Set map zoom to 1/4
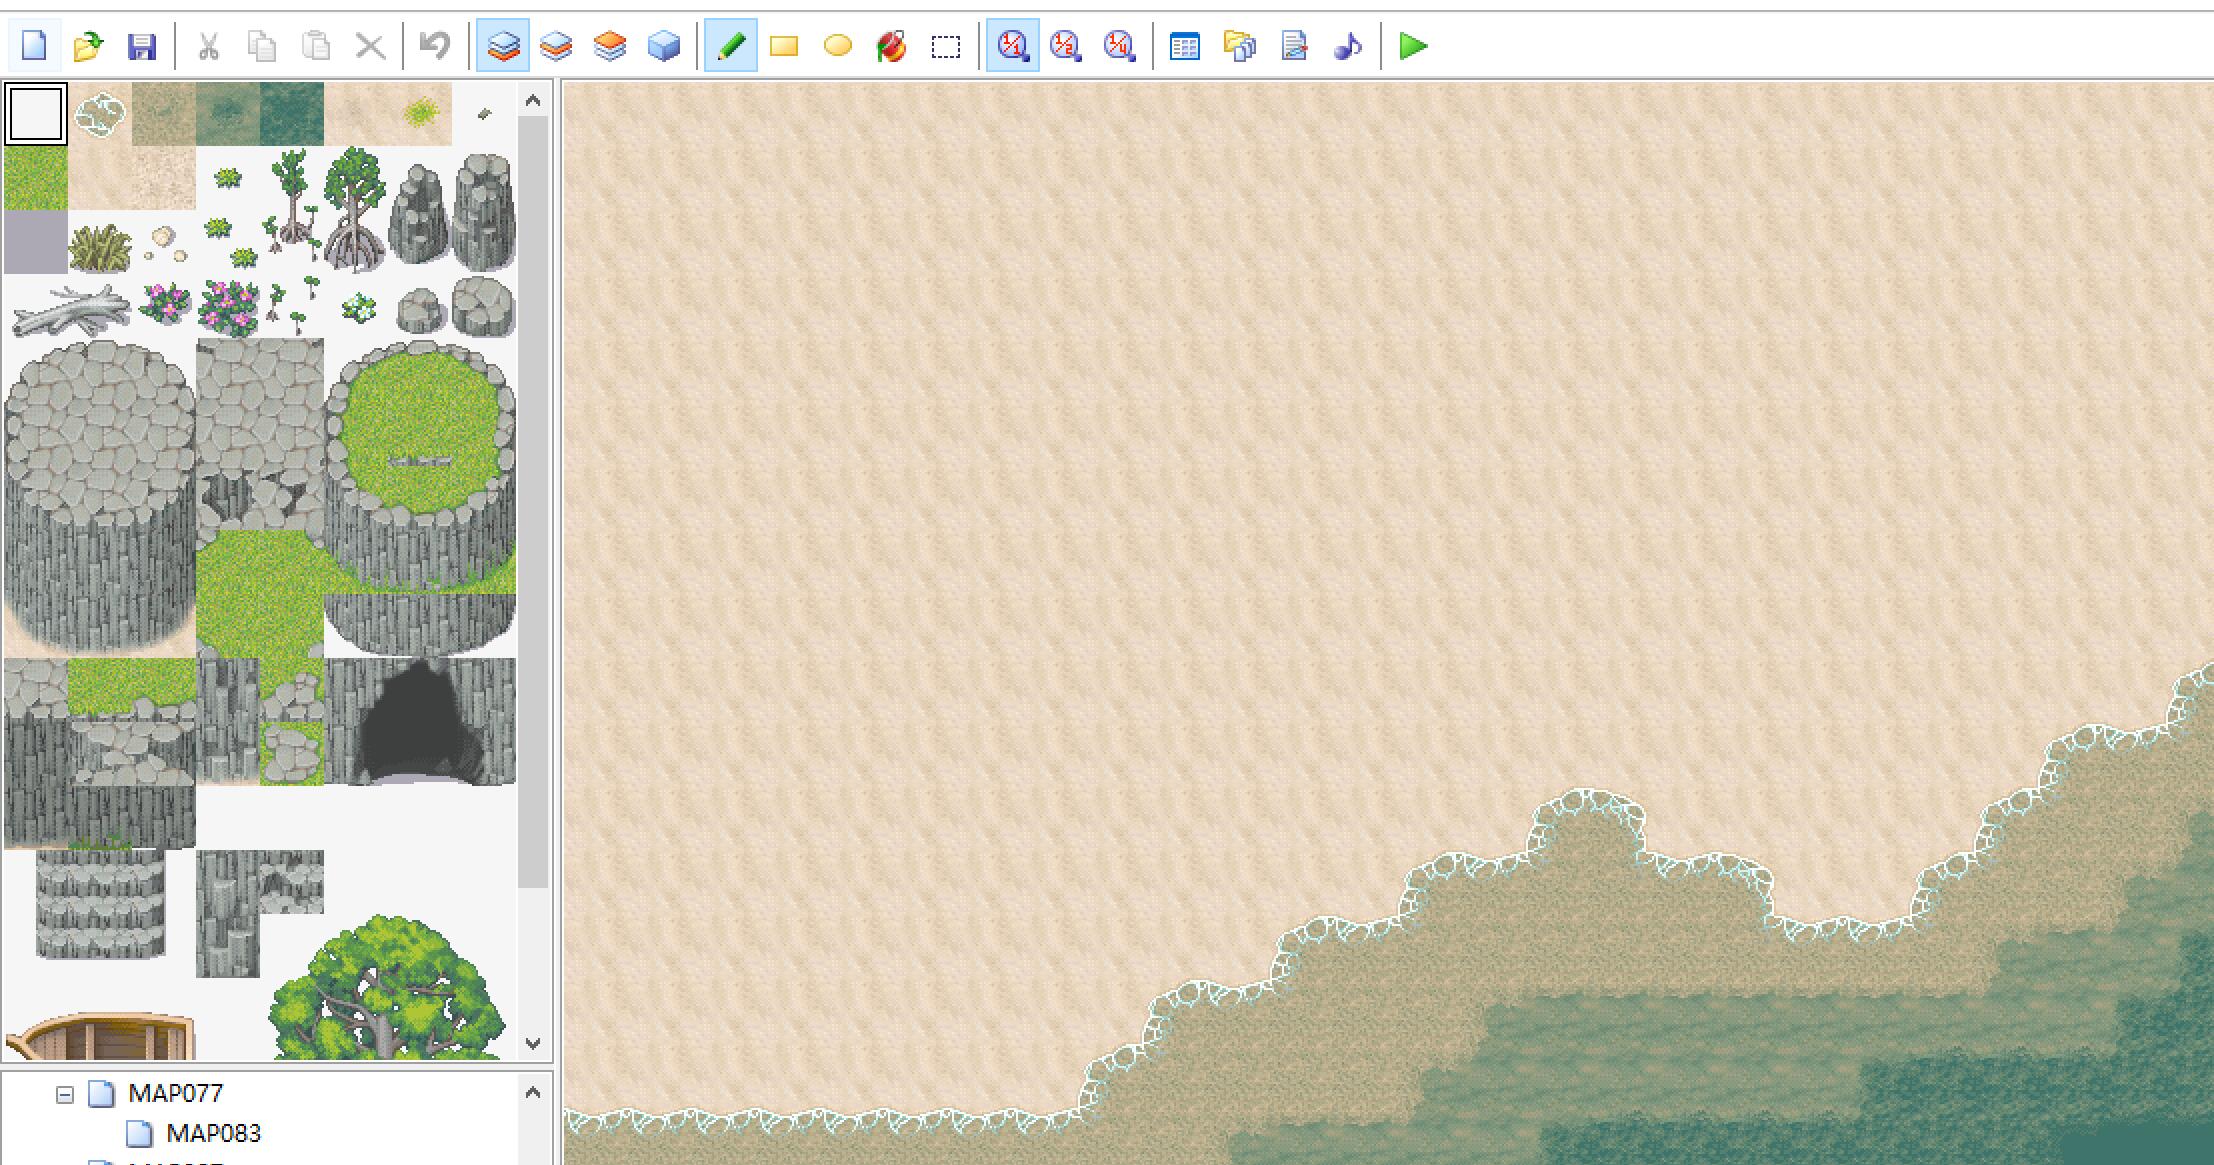Screen dimensions: 2214x1165 (x=1120, y=46)
